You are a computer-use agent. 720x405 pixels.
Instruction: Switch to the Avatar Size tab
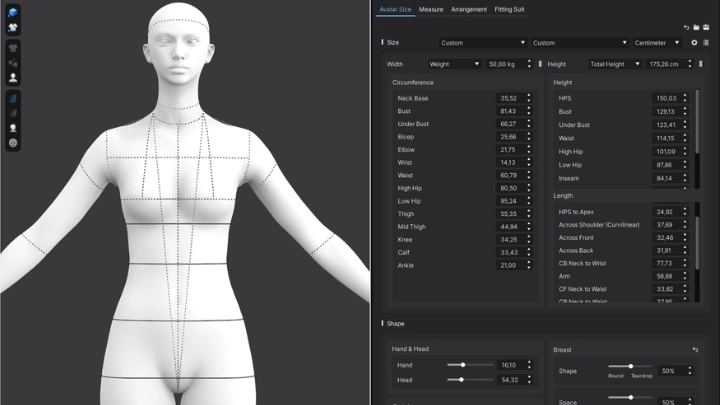pyautogui.click(x=395, y=9)
